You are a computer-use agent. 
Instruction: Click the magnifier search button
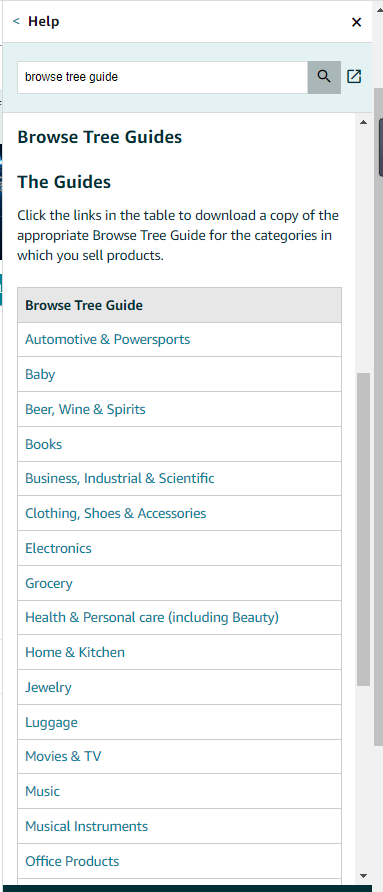(x=324, y=77)
